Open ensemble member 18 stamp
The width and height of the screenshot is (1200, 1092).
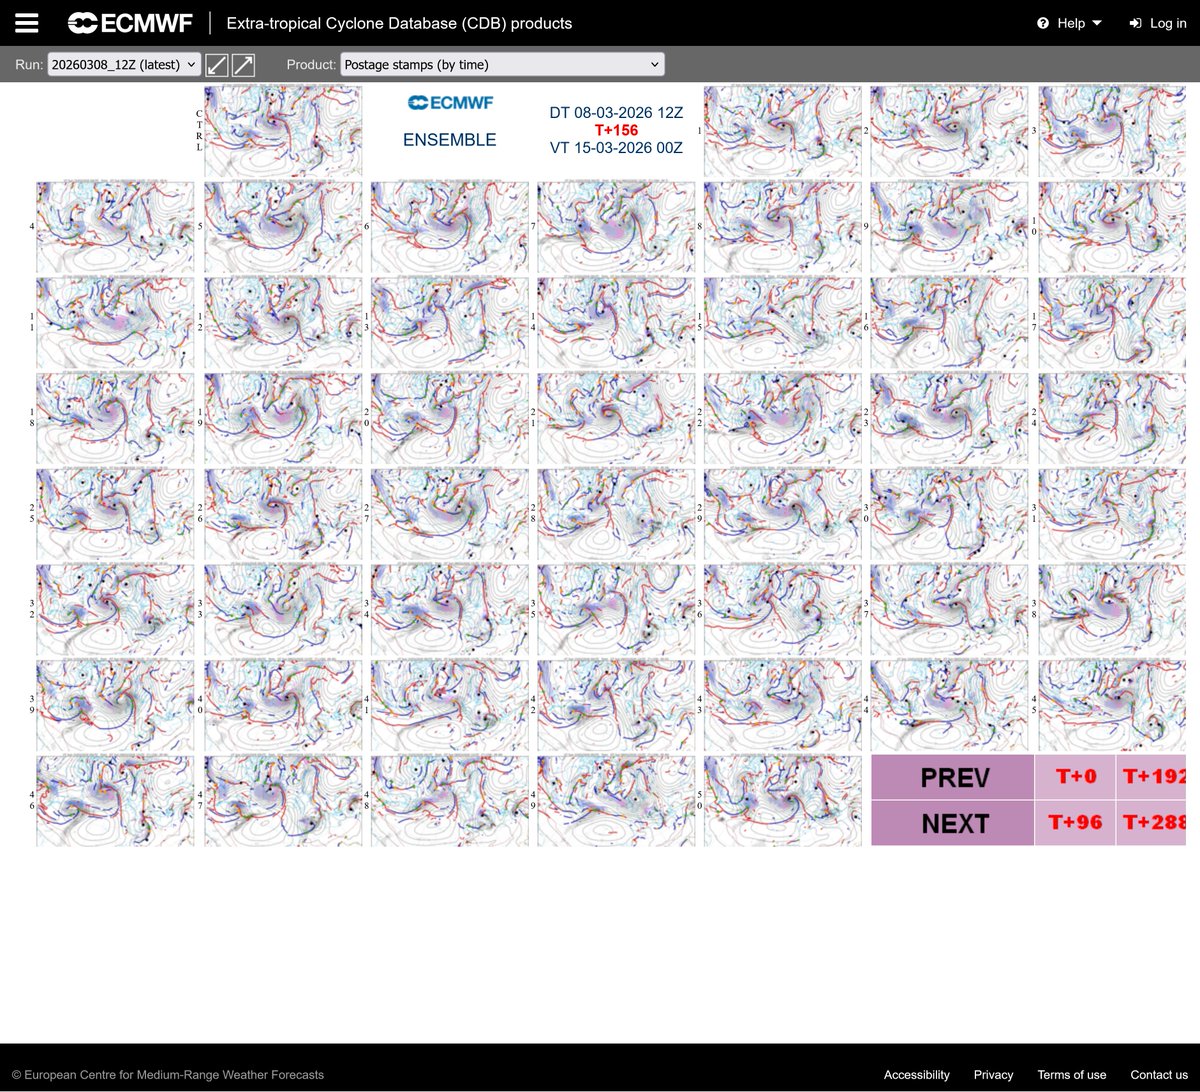116,419
